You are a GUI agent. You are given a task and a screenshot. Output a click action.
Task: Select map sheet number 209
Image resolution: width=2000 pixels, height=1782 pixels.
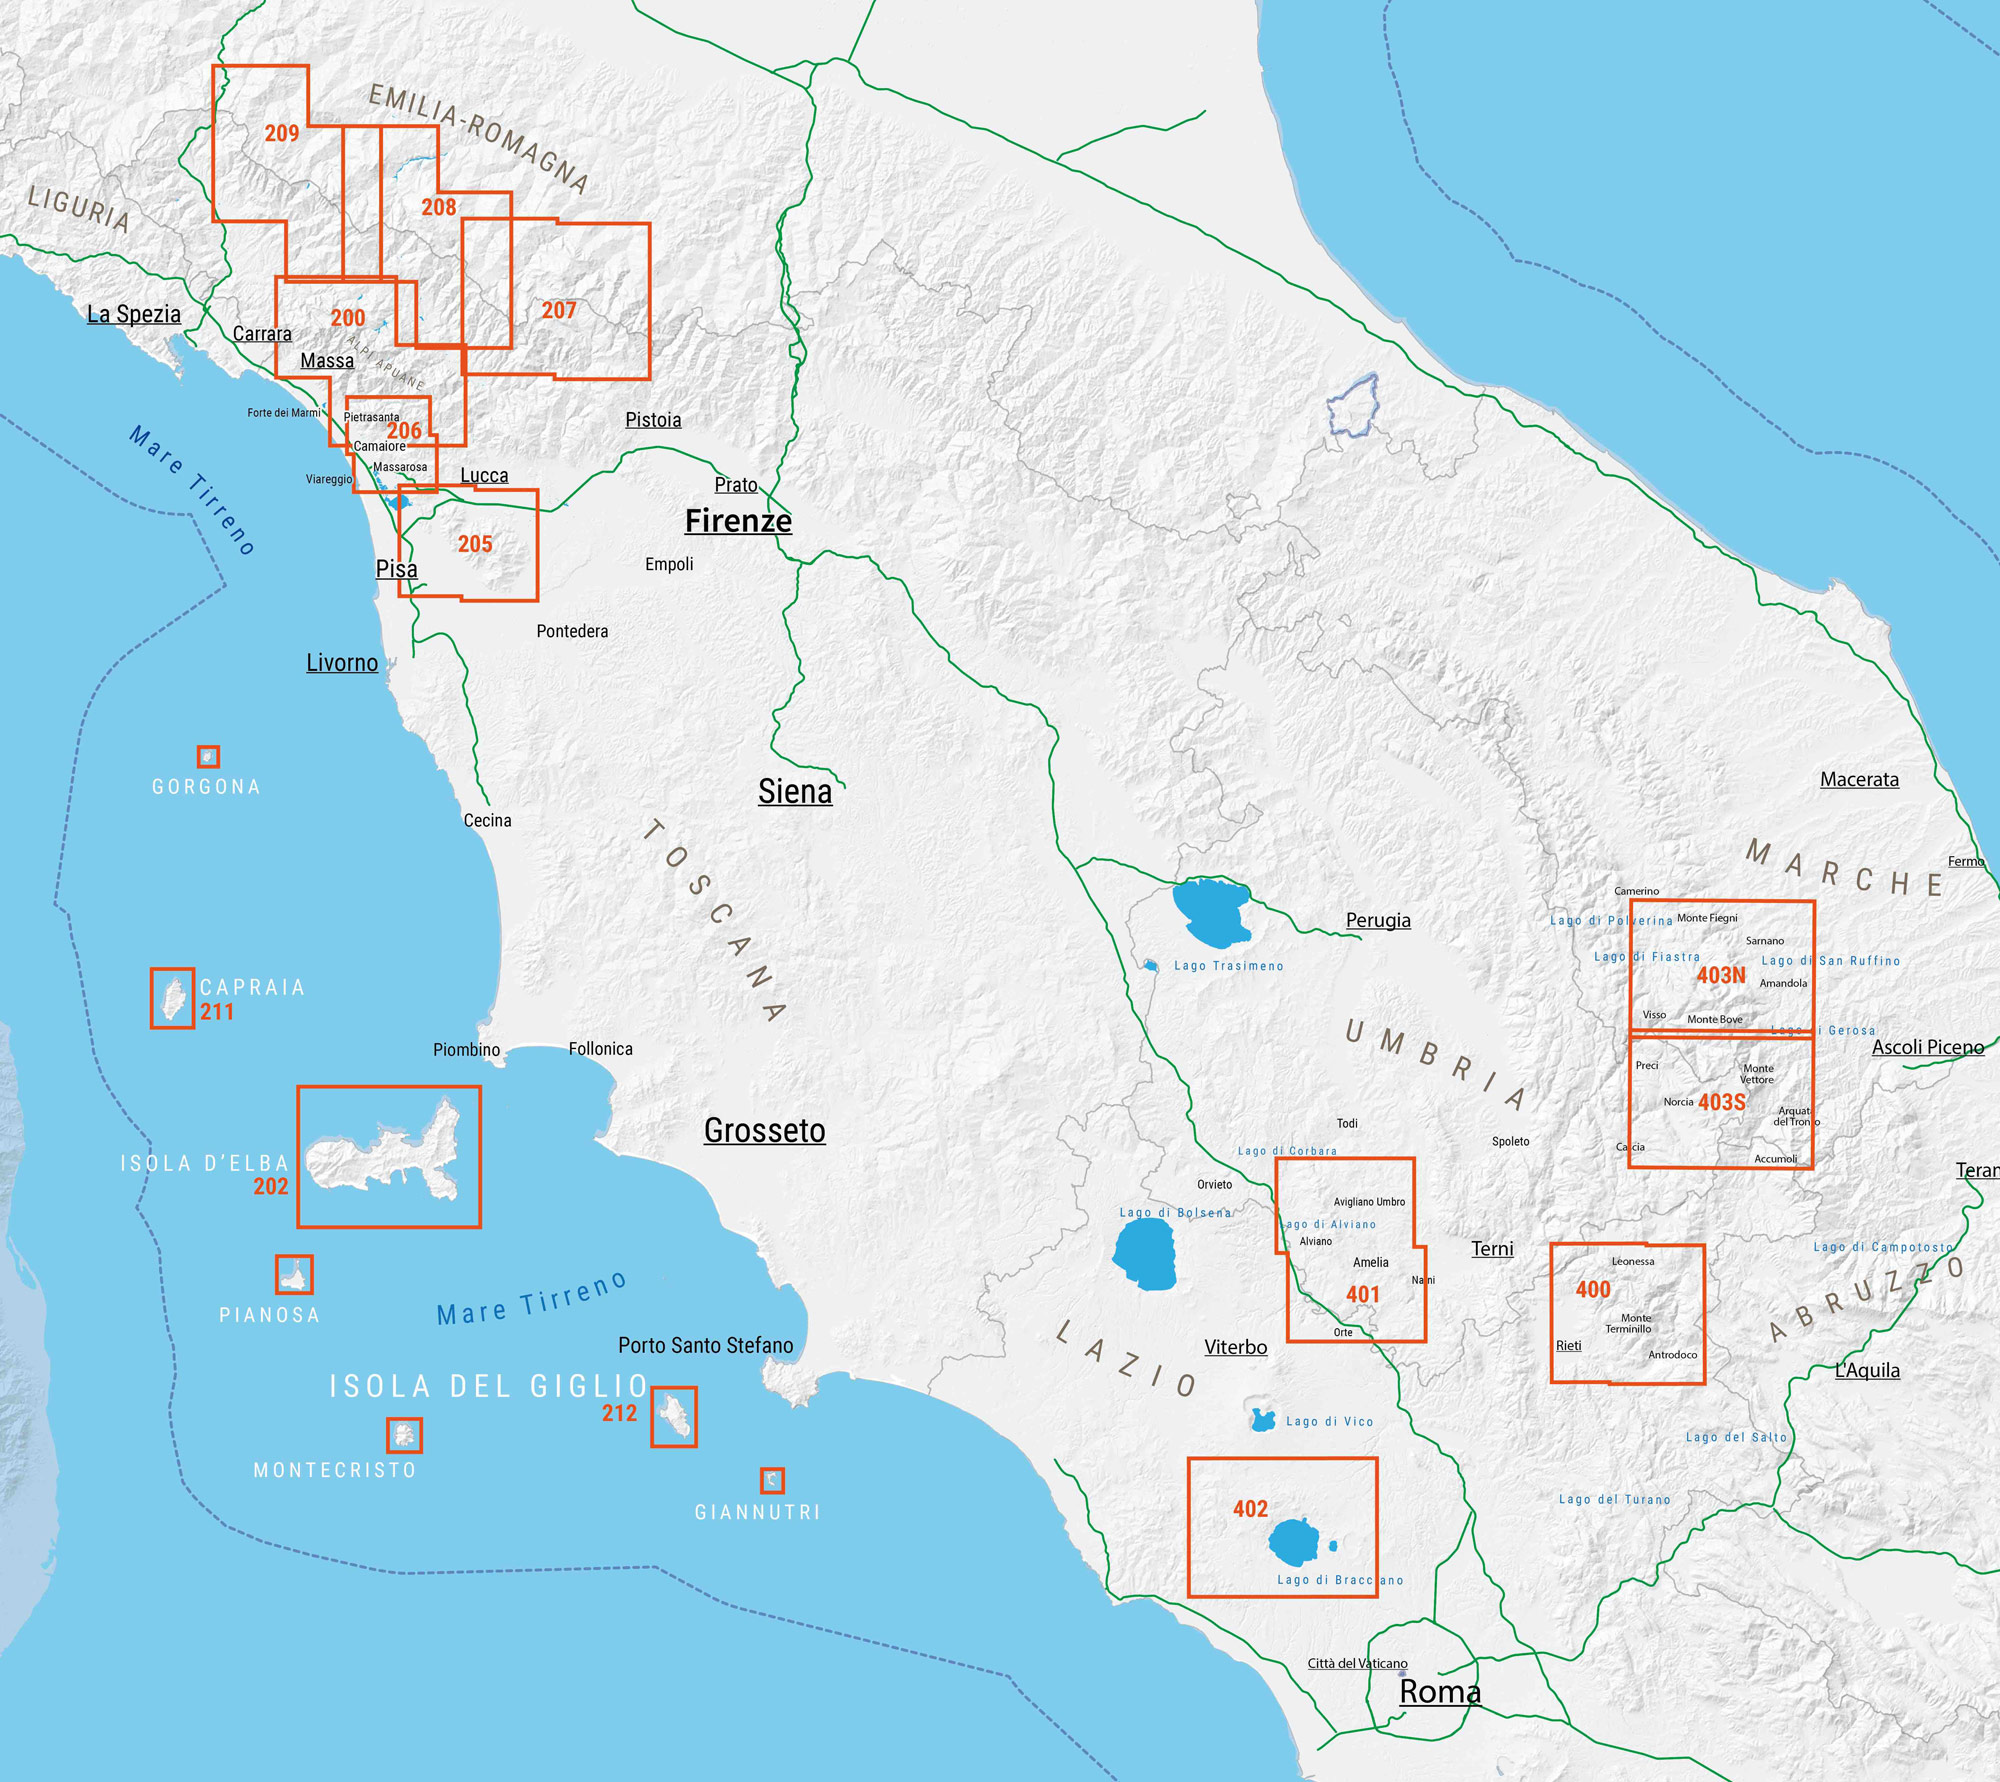(x=281, y=133)
